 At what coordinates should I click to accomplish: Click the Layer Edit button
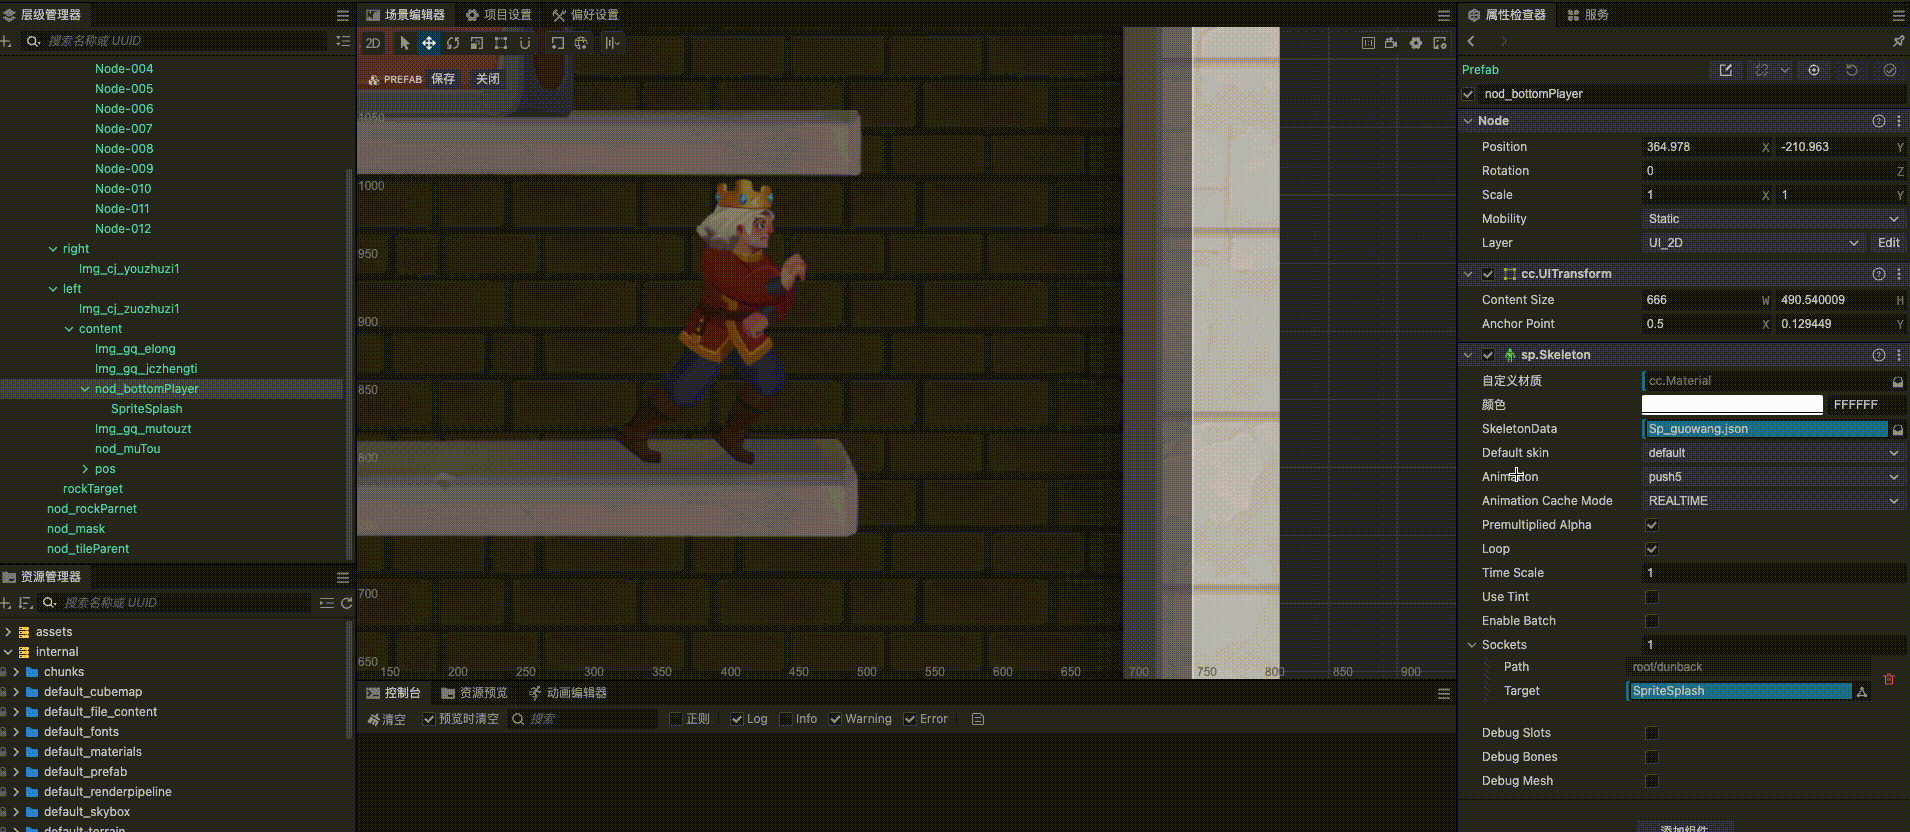(x=1889, y=243)
